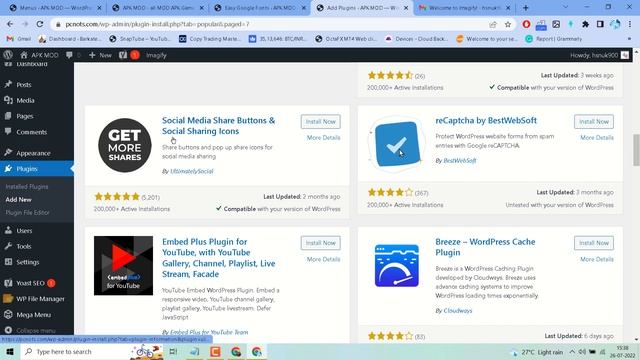The width and height of the screenshot is (640, 360).
Task: Bookmark this page with the star icon
Action: click(x=508, y=24)
